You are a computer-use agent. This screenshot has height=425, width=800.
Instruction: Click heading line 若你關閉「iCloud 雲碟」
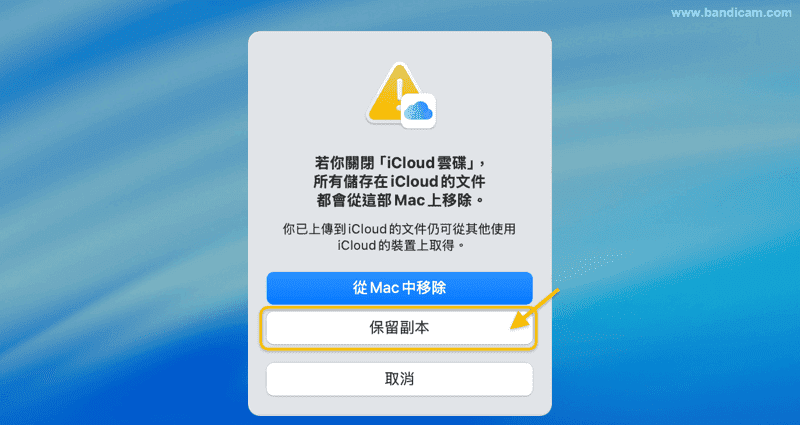point(399,163)
